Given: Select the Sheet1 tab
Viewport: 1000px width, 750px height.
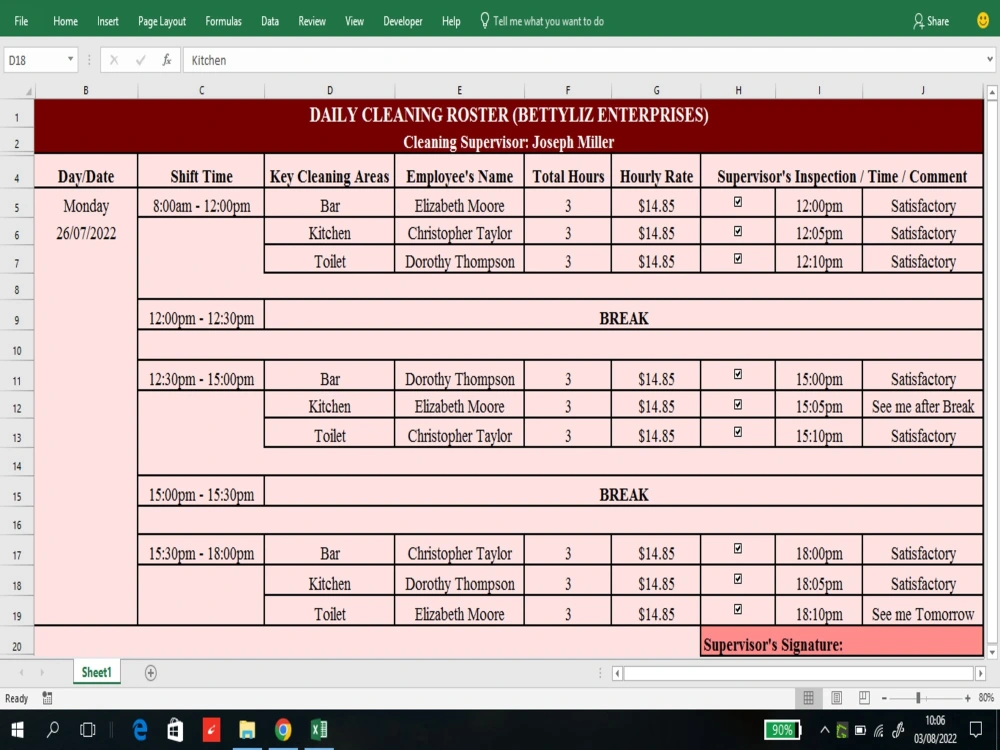Looking at the screenshot, I should click(96, 672).
